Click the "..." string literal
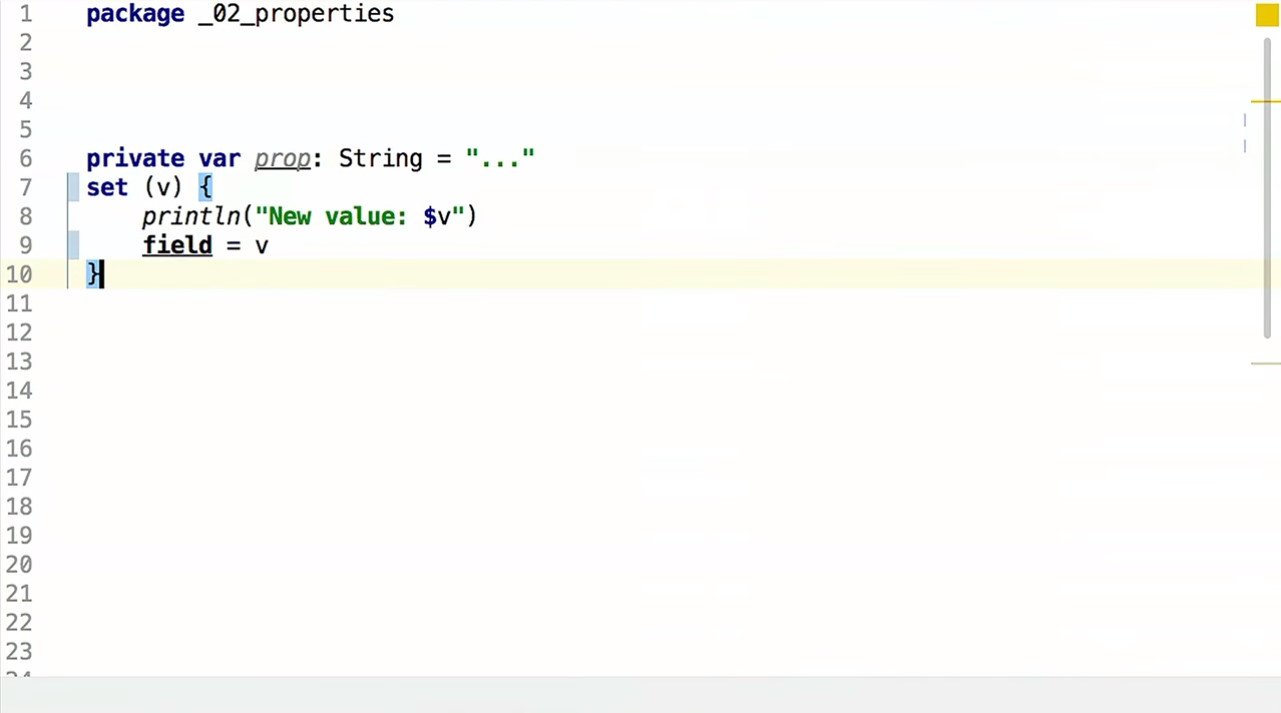Image resolution: width=1281 pixels, height=713 pixels. pyautogui.click(x=500, y=159)
